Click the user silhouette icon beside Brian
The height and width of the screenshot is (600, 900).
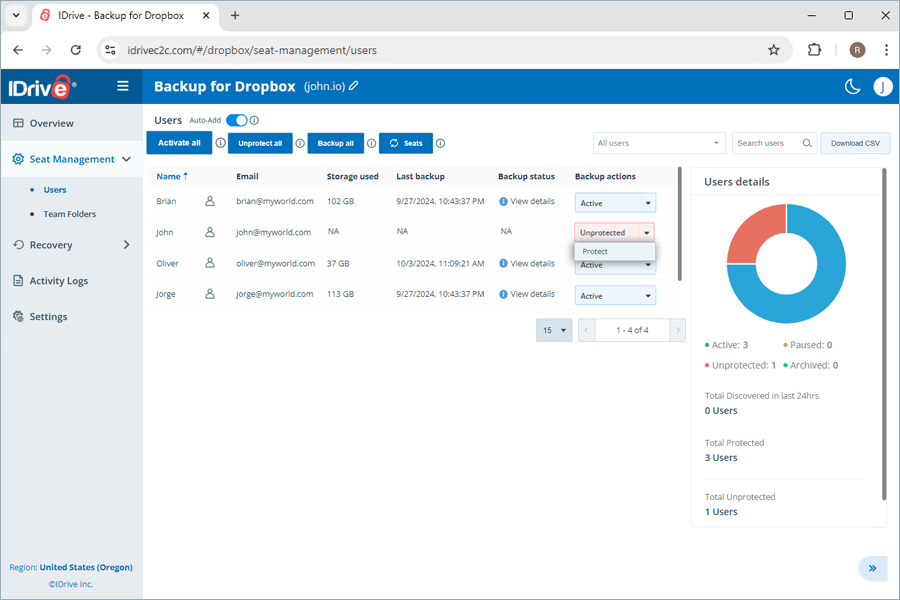(x=208, y=200)
